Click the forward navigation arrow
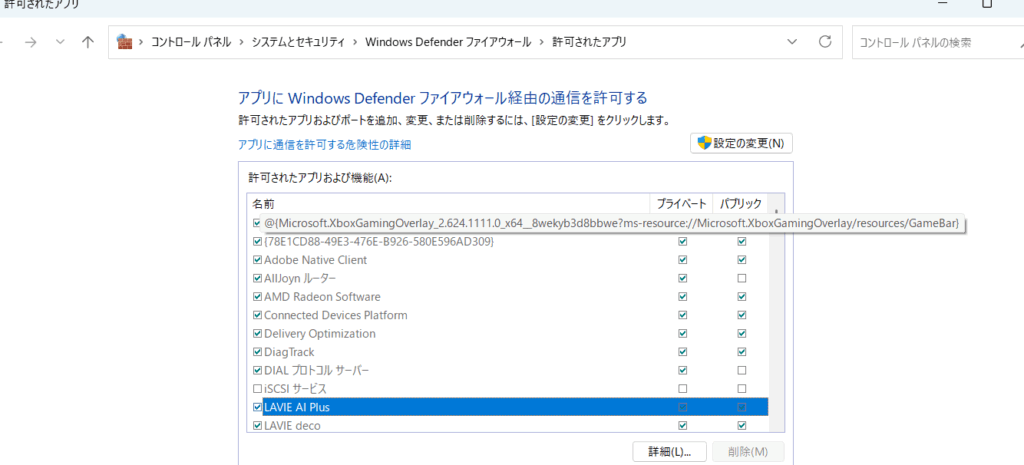Screen dimensions: 1024x465 pyautogui.click(x=31, y=42)
